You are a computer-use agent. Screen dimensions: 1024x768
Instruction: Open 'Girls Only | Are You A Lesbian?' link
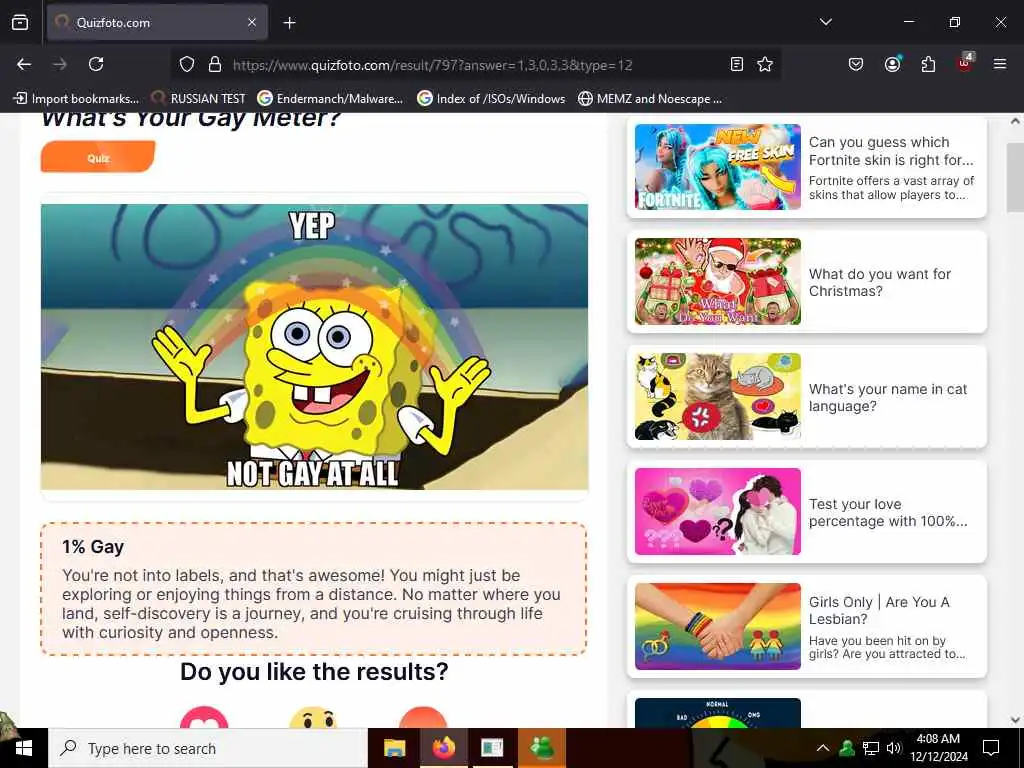coord(879,610)
